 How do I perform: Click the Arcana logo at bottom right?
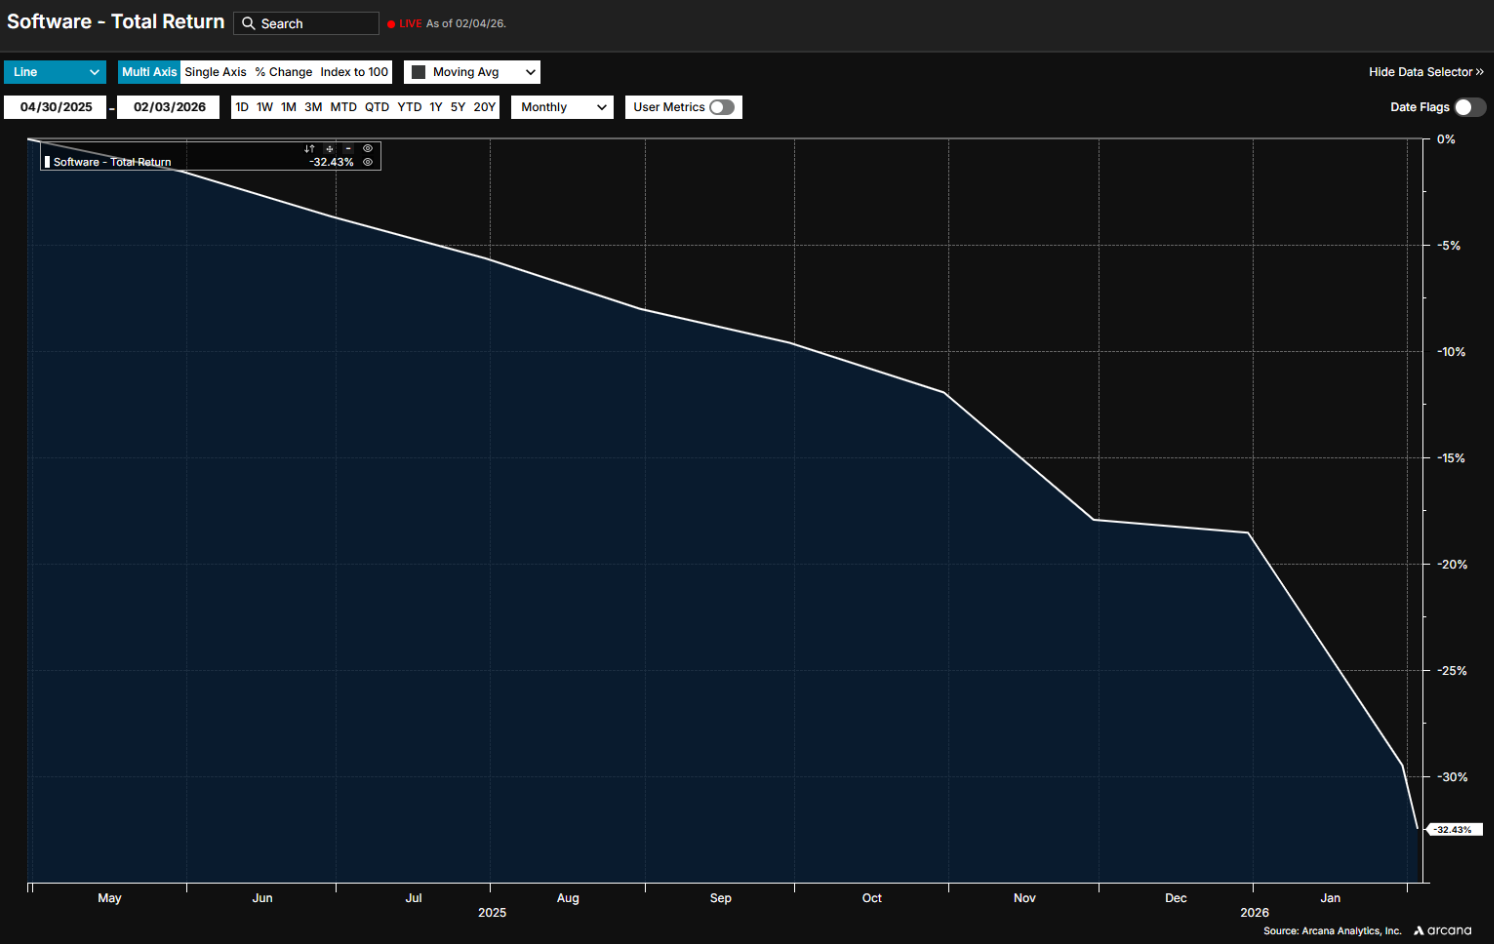tap(1442, 930)
